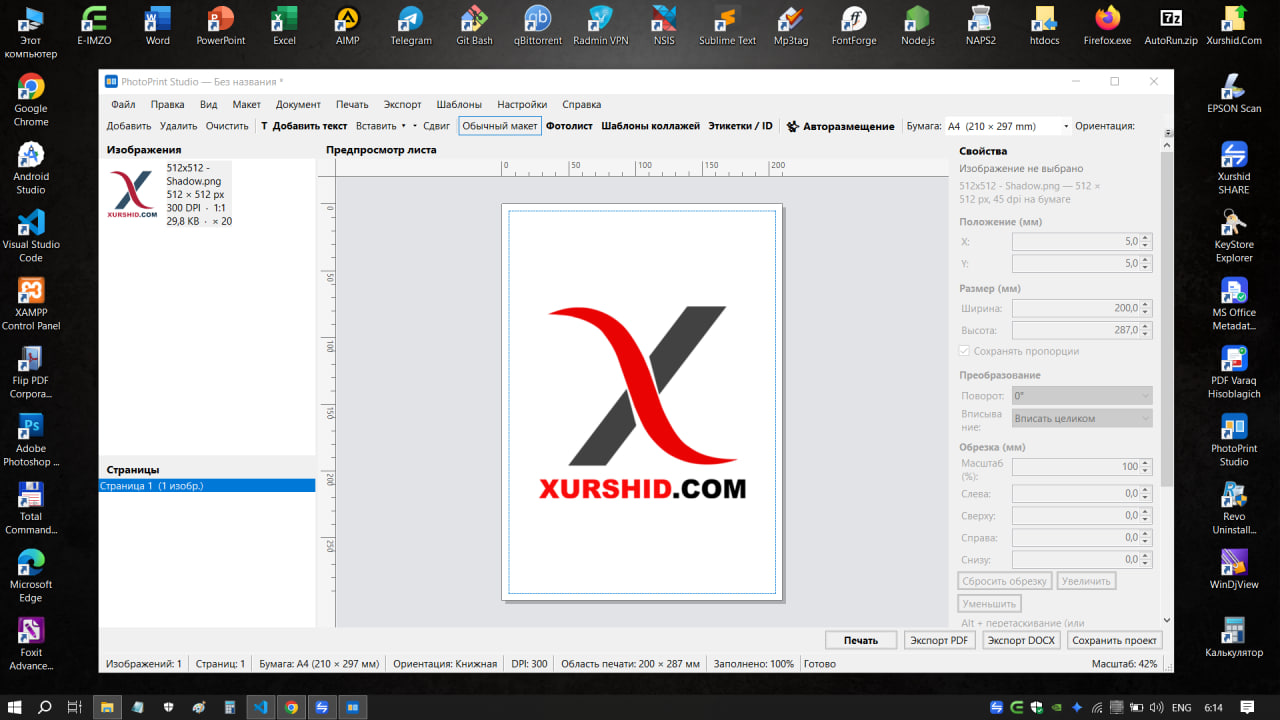This screenshot has height=720, width=1280.
Task: Open Google Chrome desktop icon
Action: [31, 100]
